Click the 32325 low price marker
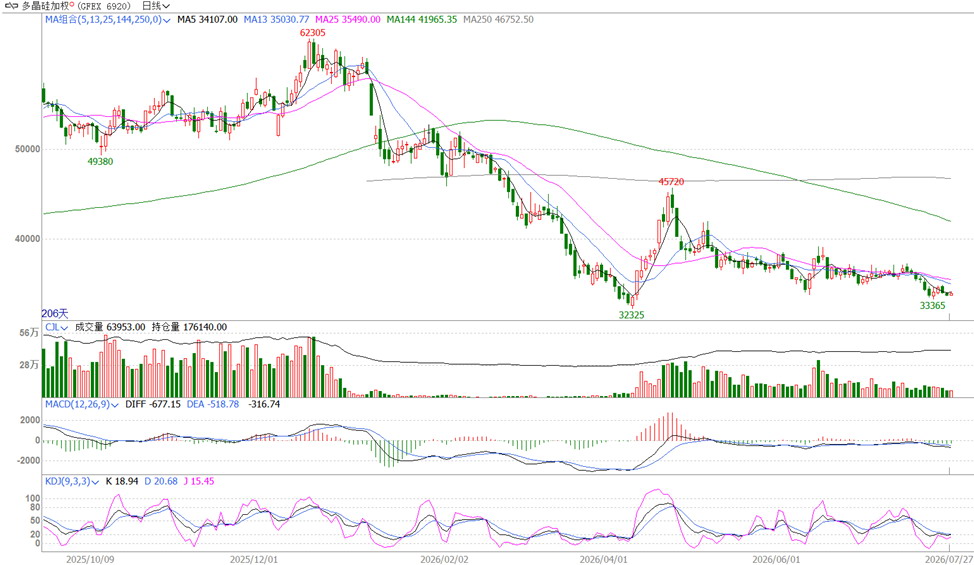 tap(631, 315)
